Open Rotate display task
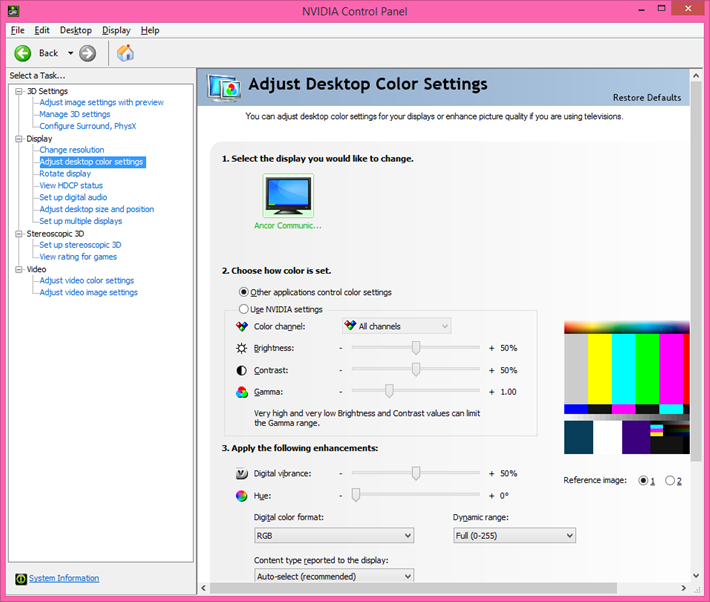 pos(65,173)
